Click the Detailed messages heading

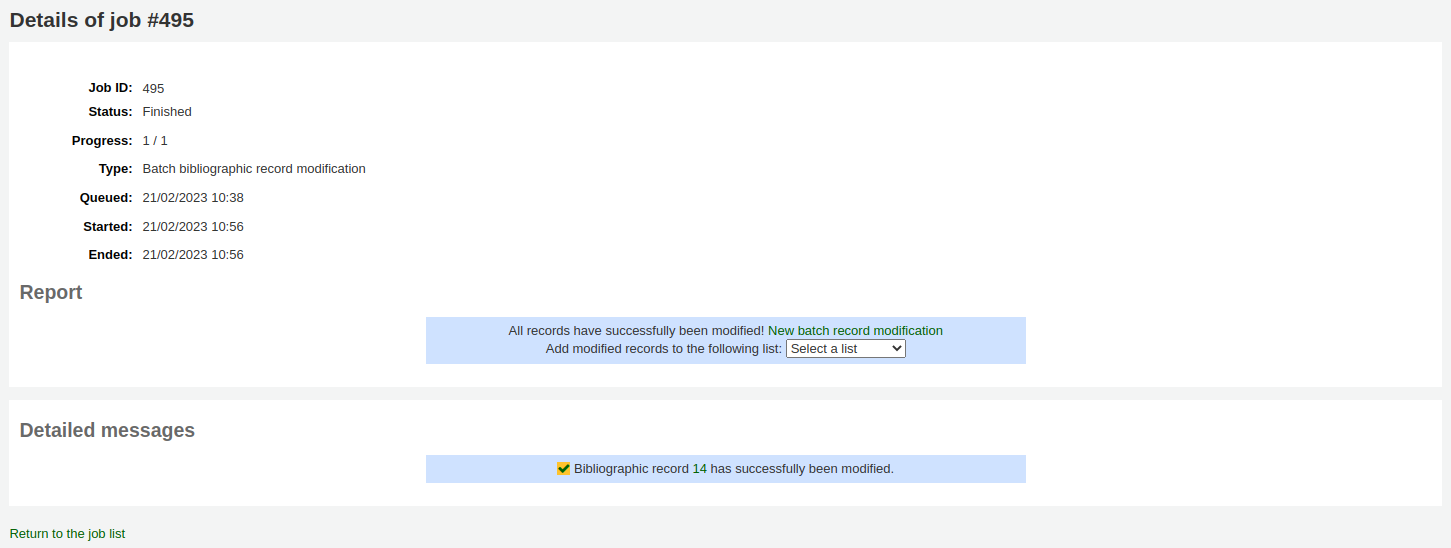(x=107, y=430)
